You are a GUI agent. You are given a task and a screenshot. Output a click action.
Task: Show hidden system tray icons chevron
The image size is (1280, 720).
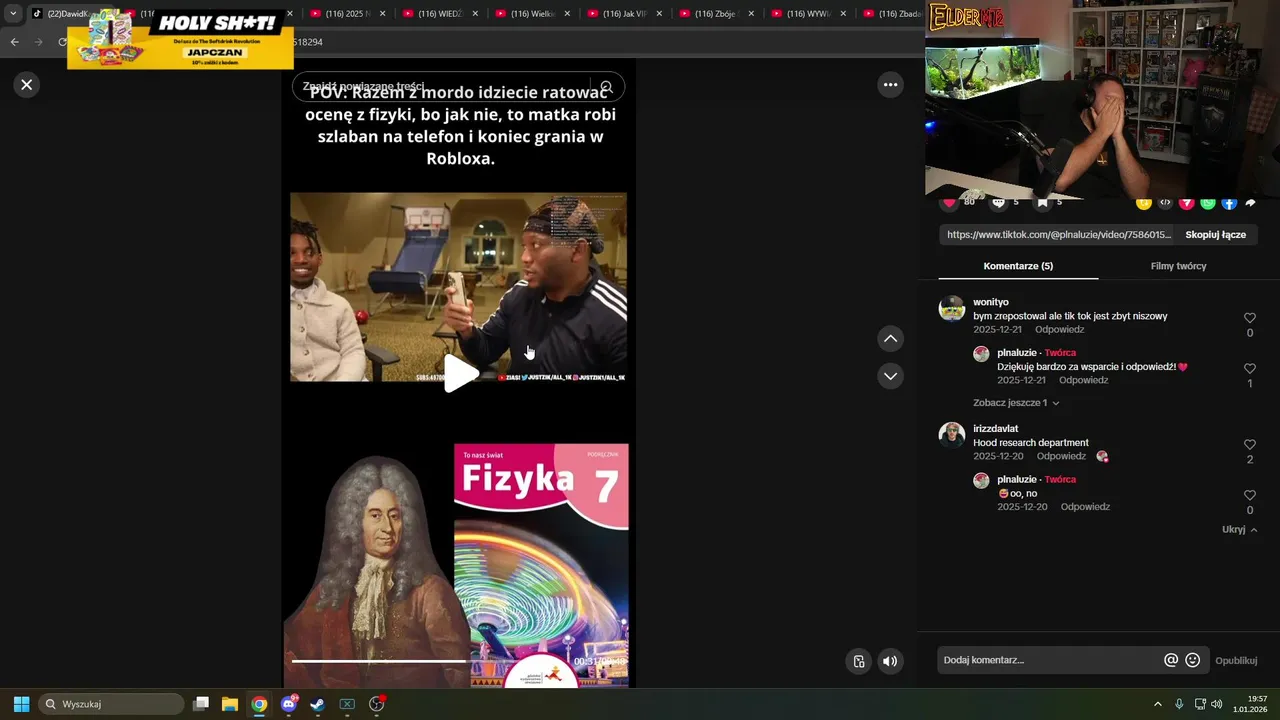pos(1158,704)
